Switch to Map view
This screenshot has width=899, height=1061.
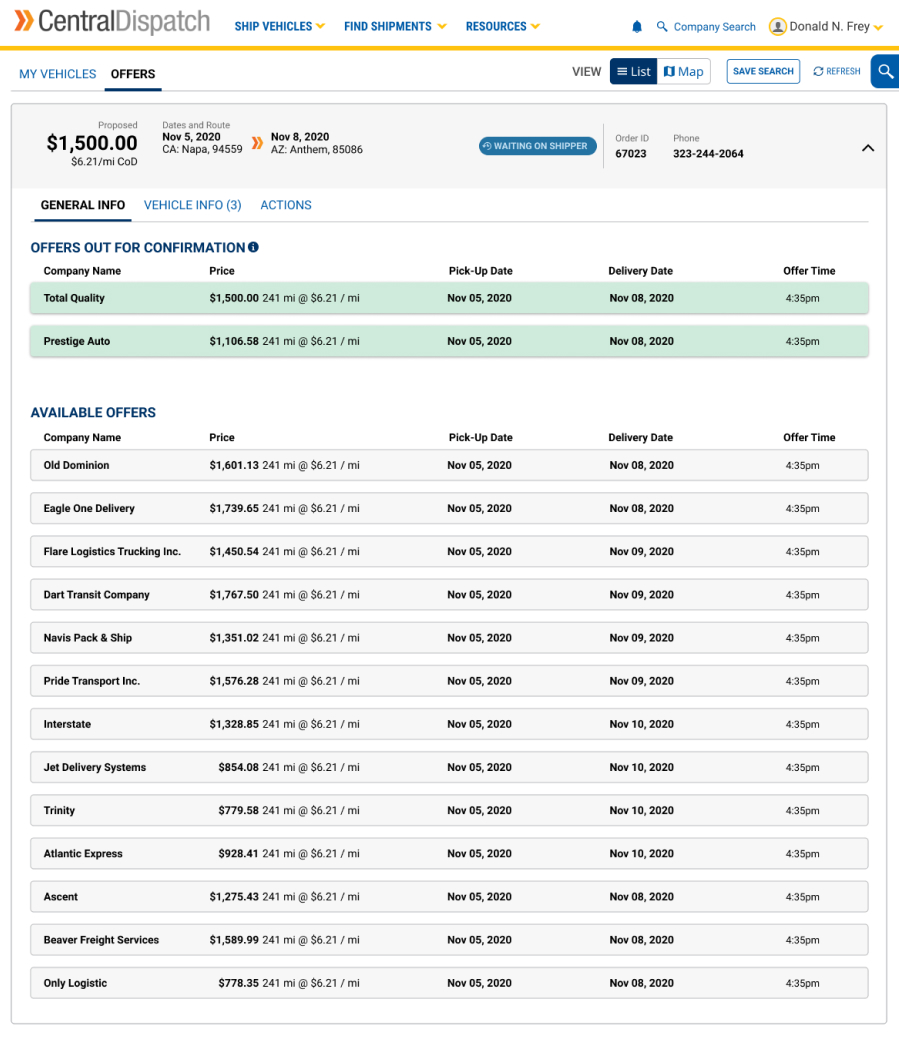684,72
